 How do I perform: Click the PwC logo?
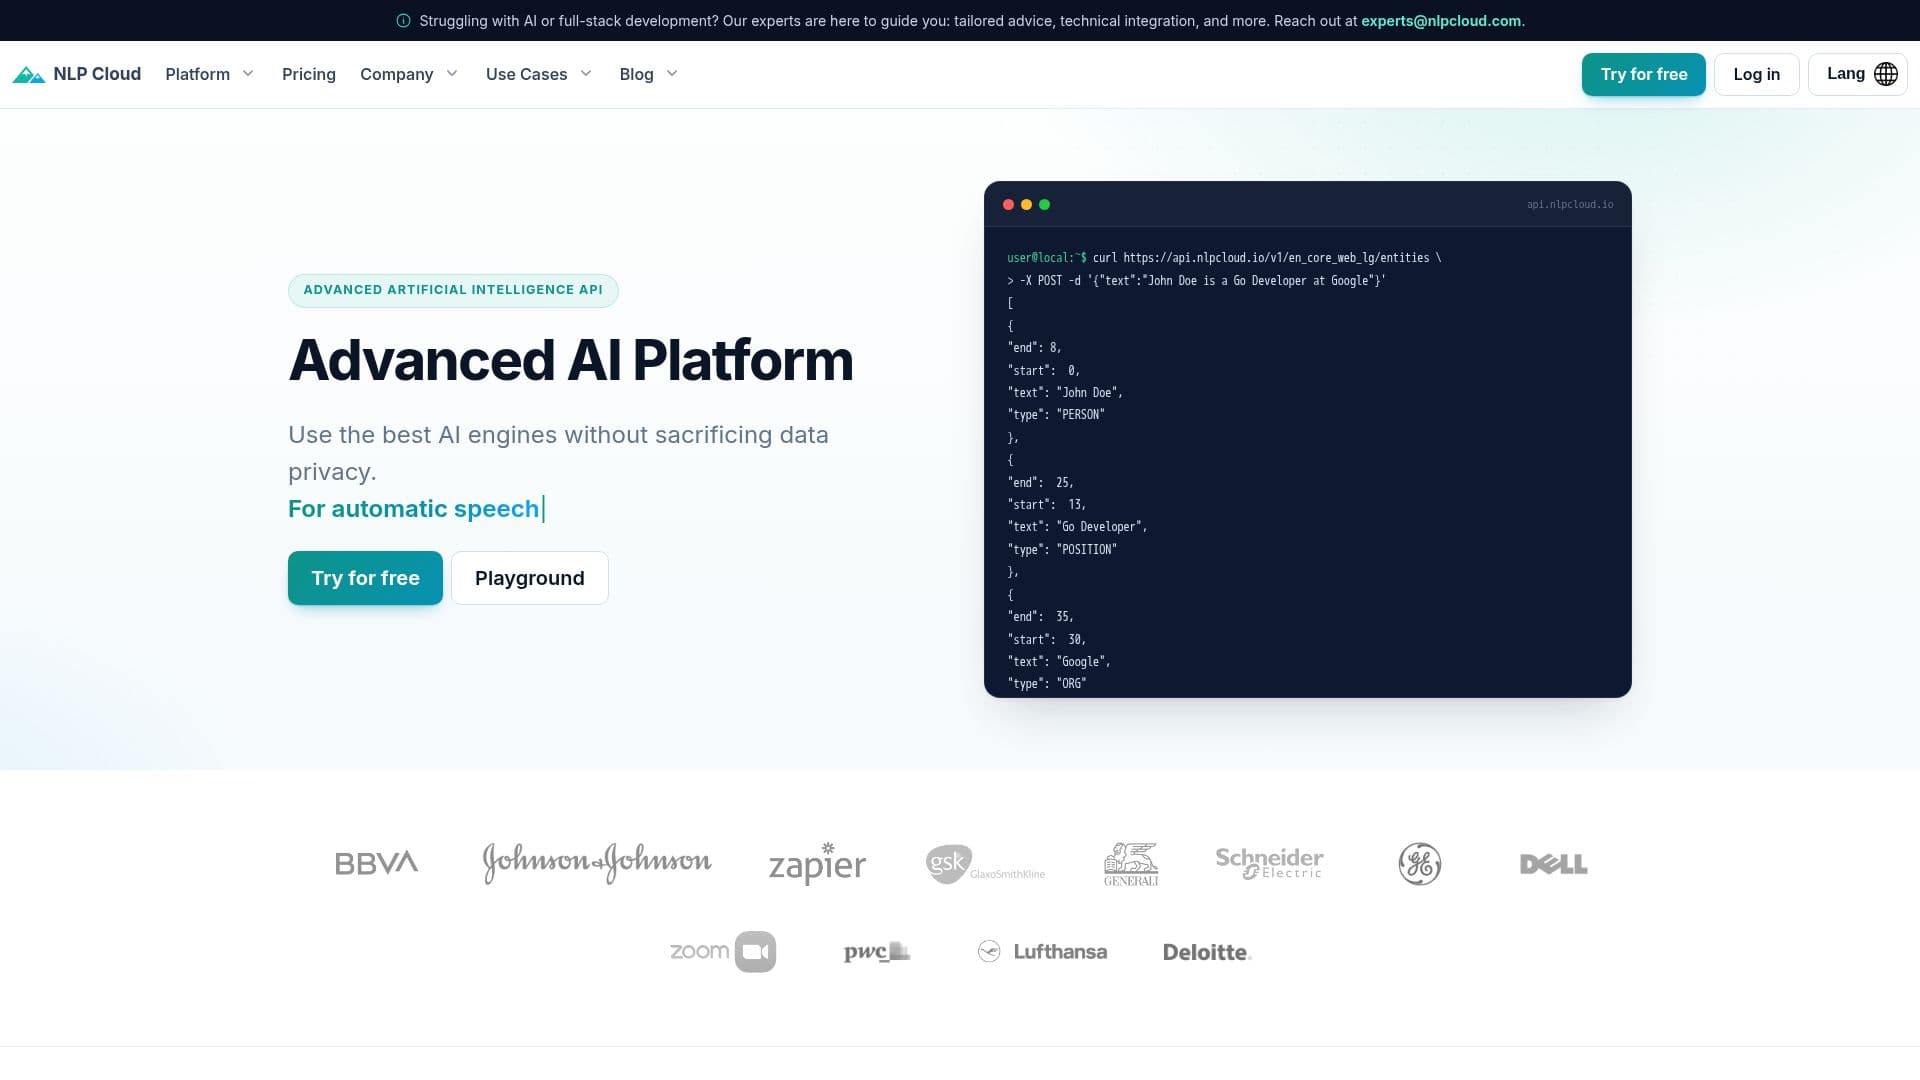[x=876, y=951]
